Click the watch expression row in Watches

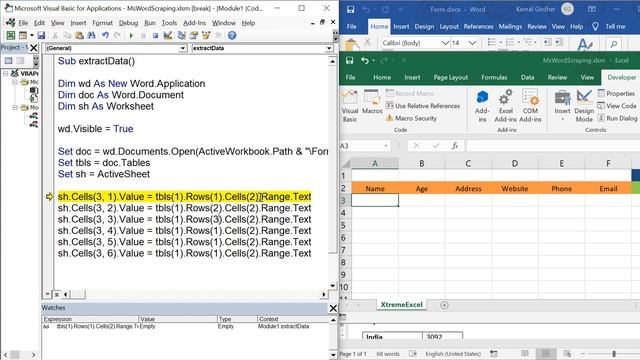(x=186, y=327)
